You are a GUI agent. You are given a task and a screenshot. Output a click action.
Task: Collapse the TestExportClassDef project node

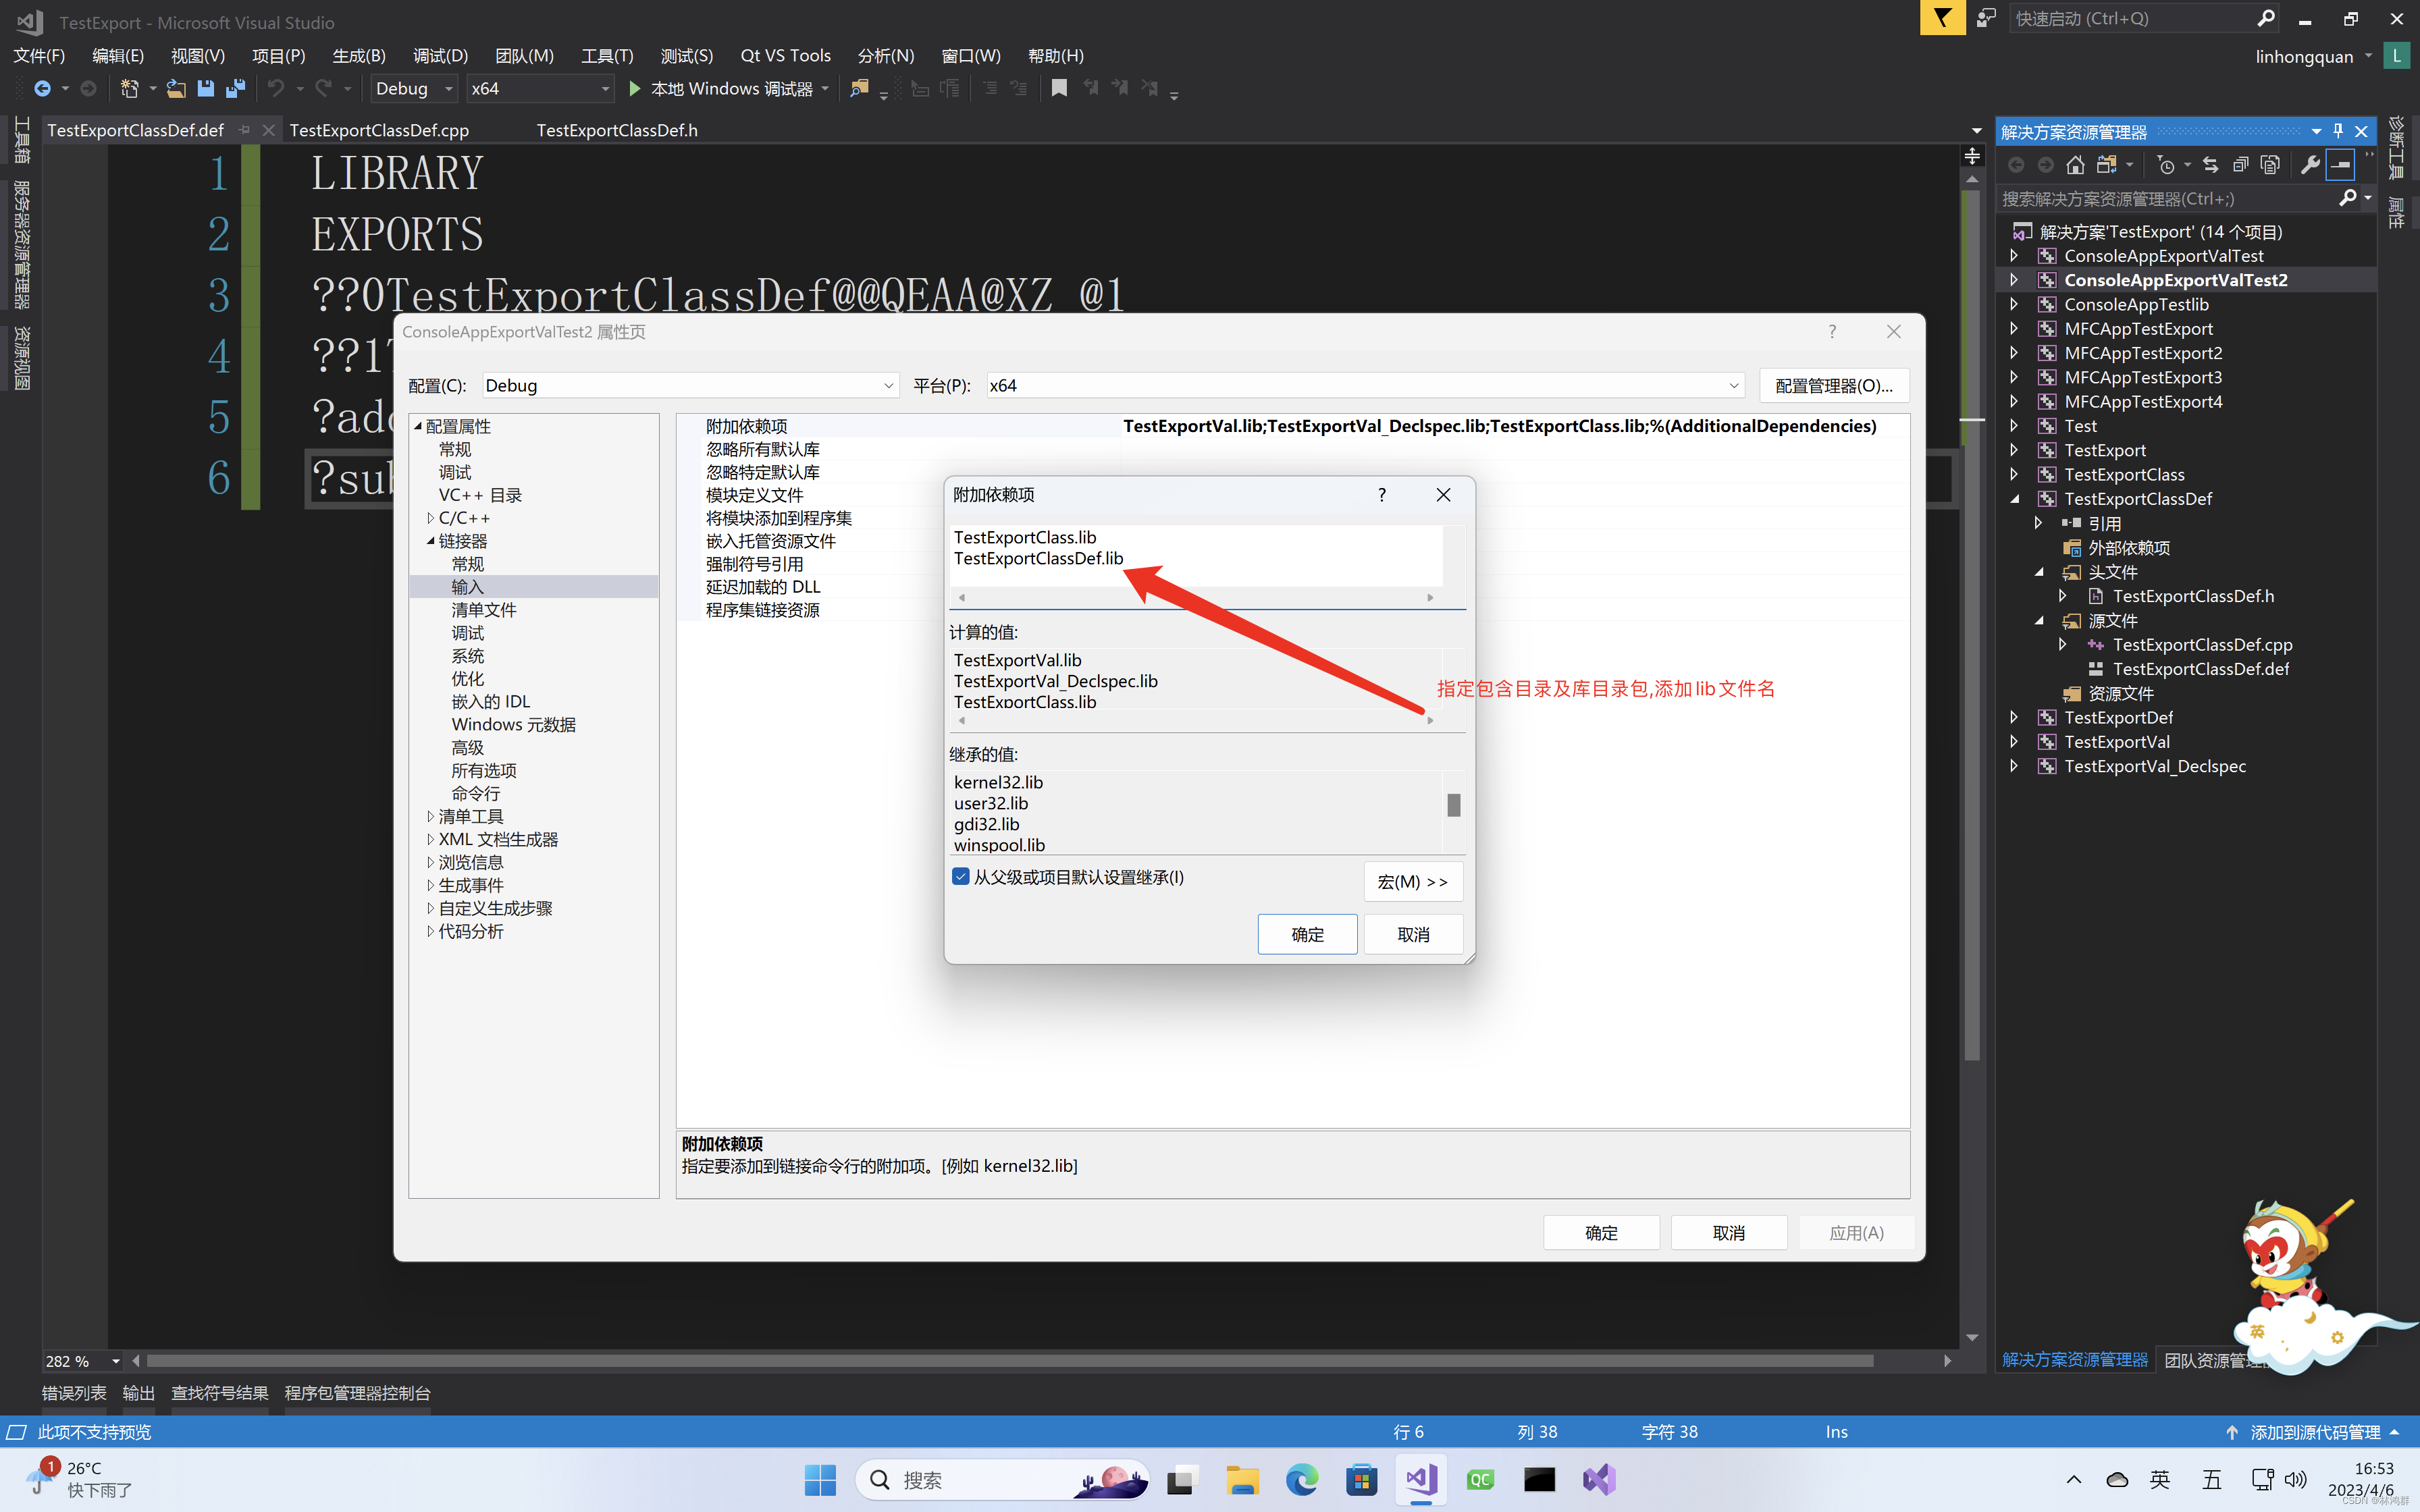pos(2014,499)
